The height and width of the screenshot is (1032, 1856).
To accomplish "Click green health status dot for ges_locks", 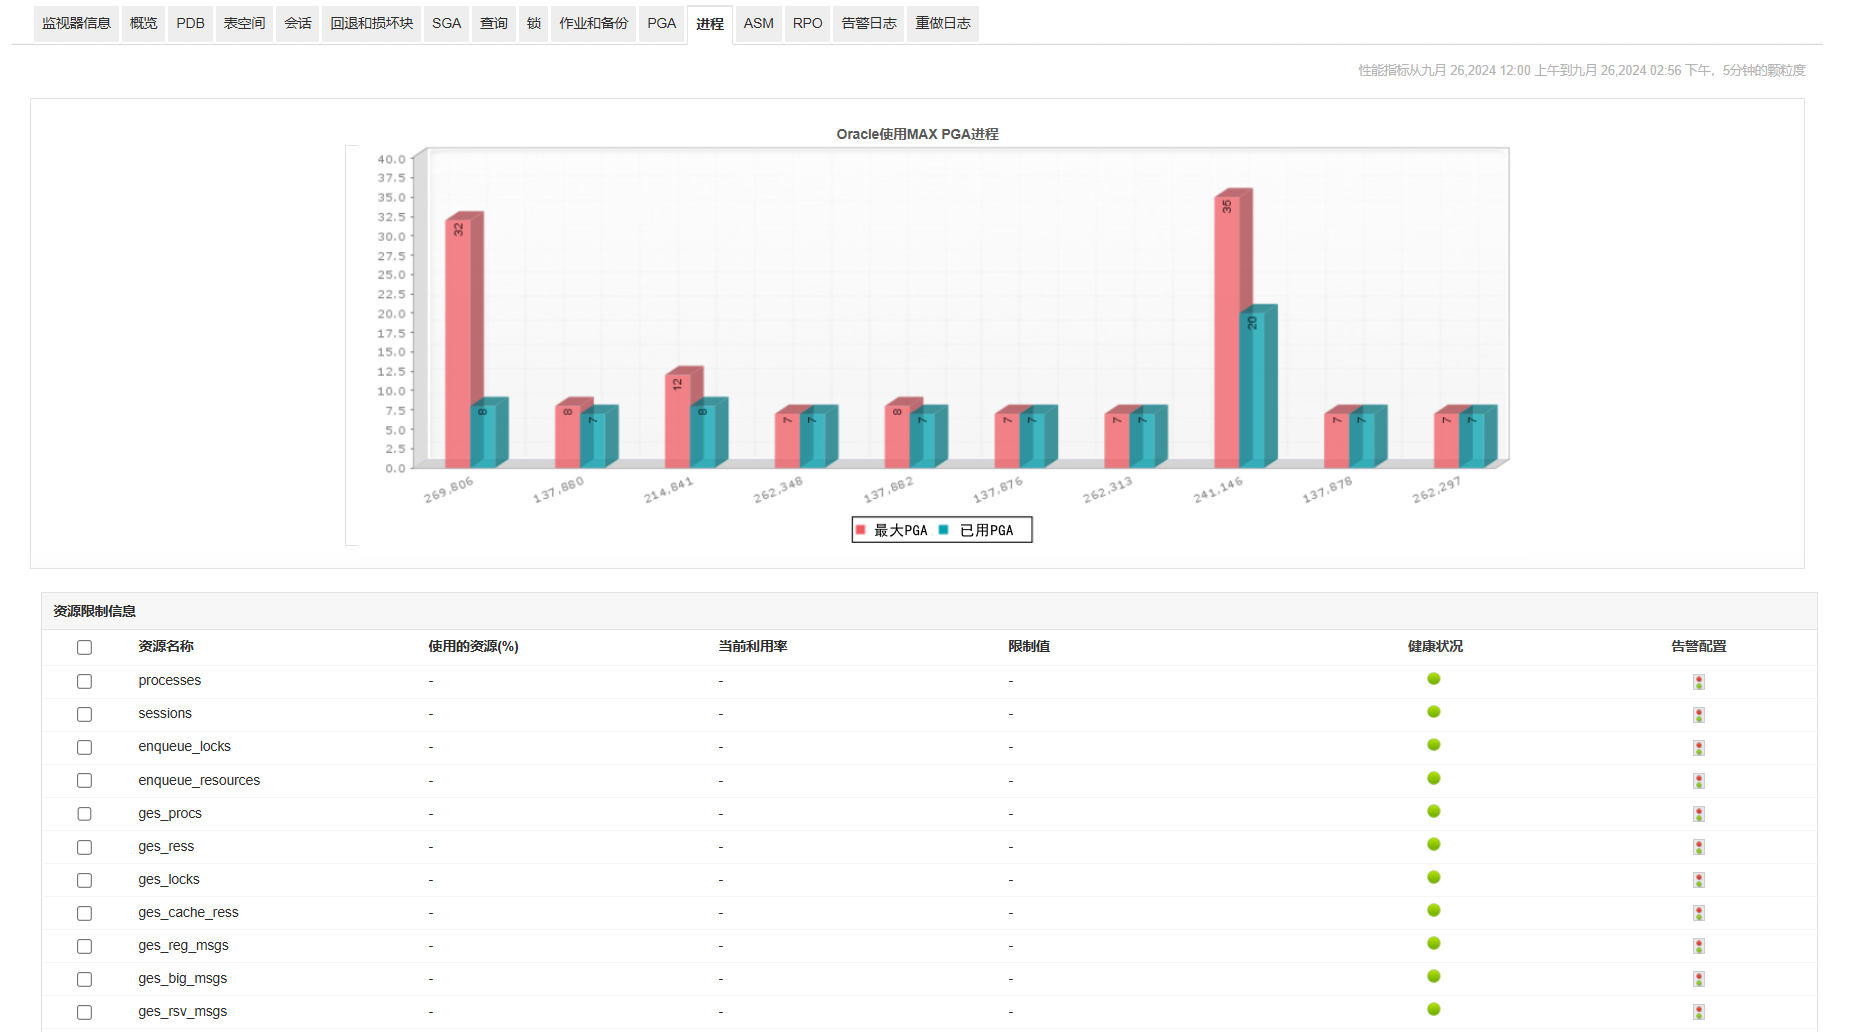I will 1433,877.
